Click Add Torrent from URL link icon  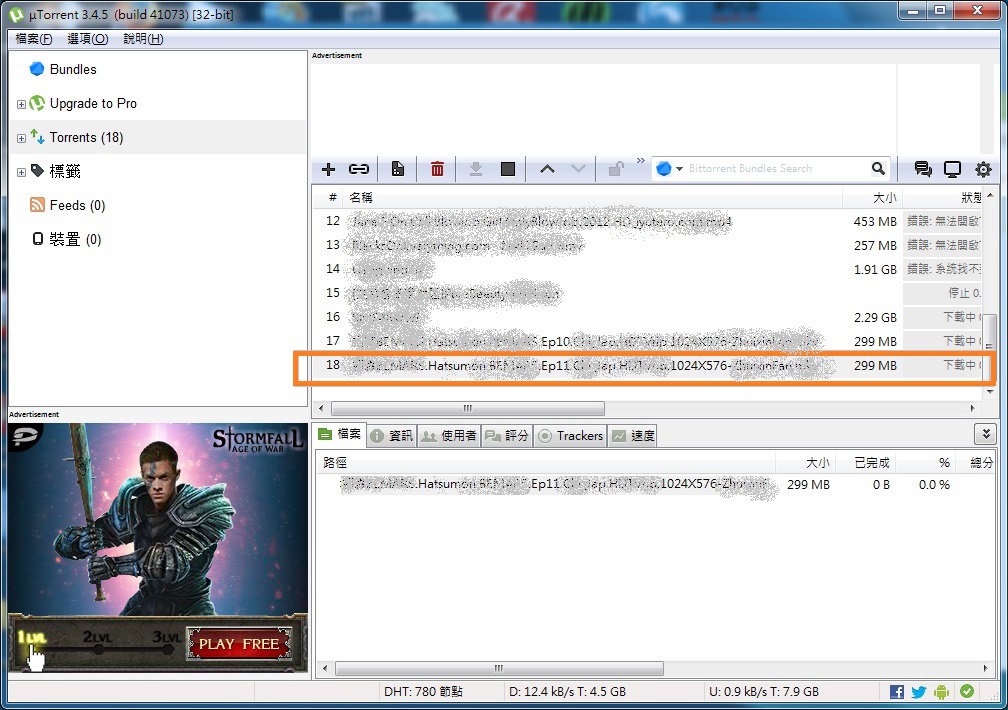point(359,169)
